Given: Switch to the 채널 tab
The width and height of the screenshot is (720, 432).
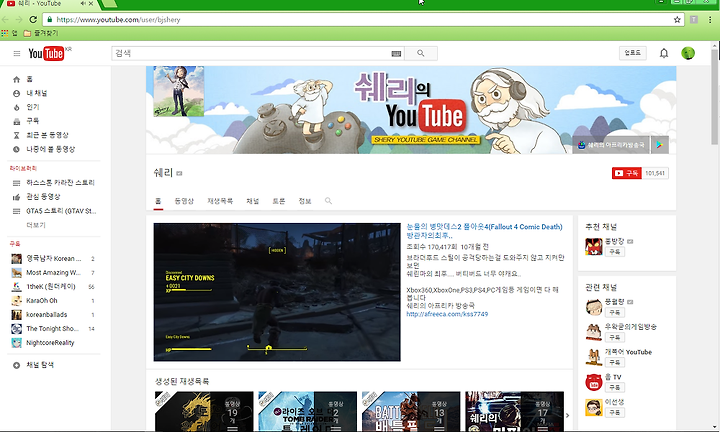Looking at the screenshot, I should coord(253,201).
